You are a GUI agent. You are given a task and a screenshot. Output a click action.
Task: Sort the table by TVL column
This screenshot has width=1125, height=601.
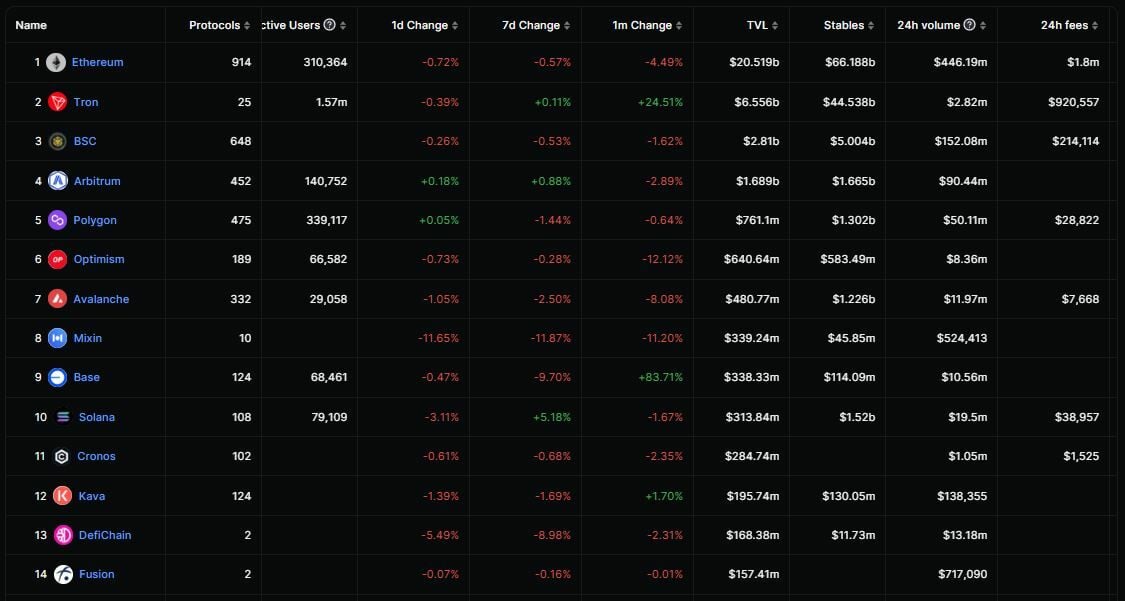click(762, 25)
